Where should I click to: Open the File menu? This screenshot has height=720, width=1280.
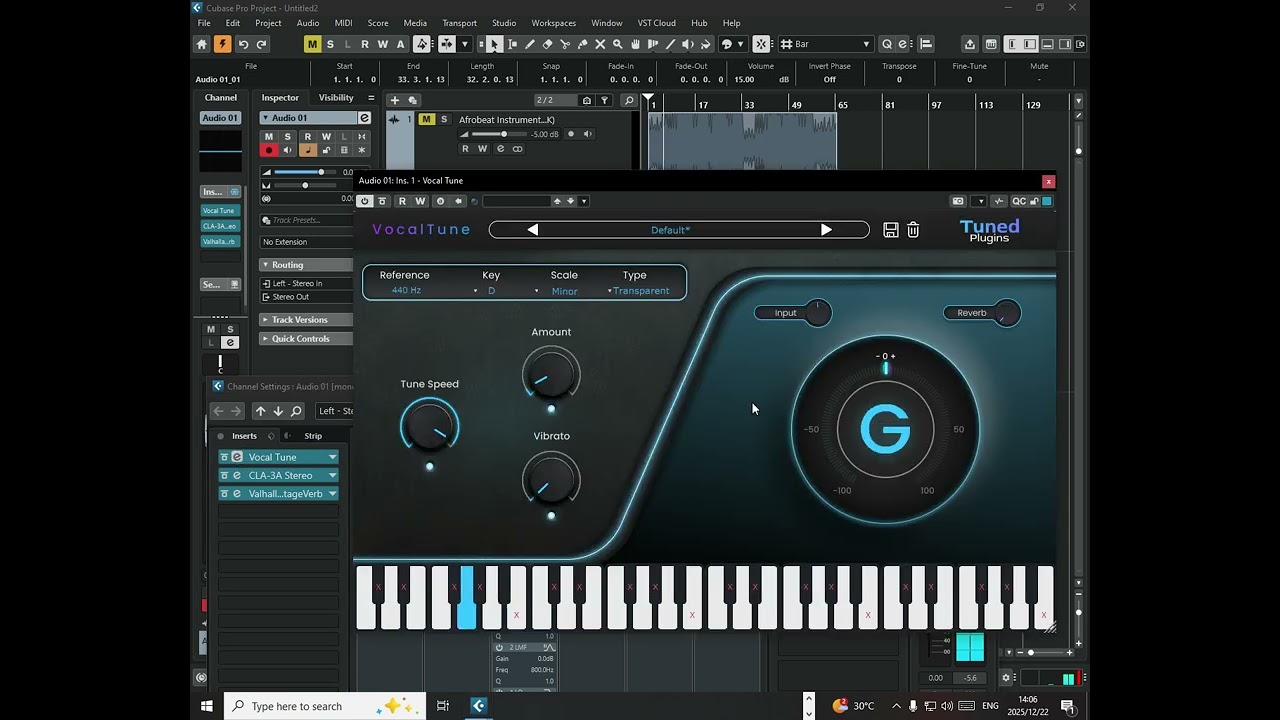coord(204,23)
